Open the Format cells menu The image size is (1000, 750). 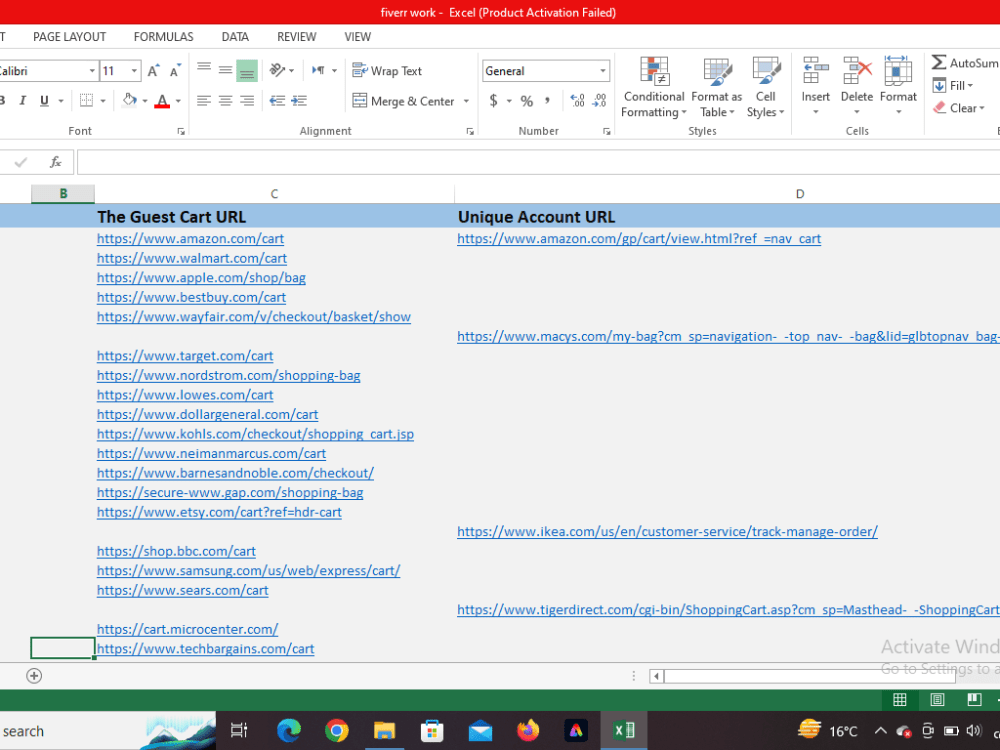point(898,85)
